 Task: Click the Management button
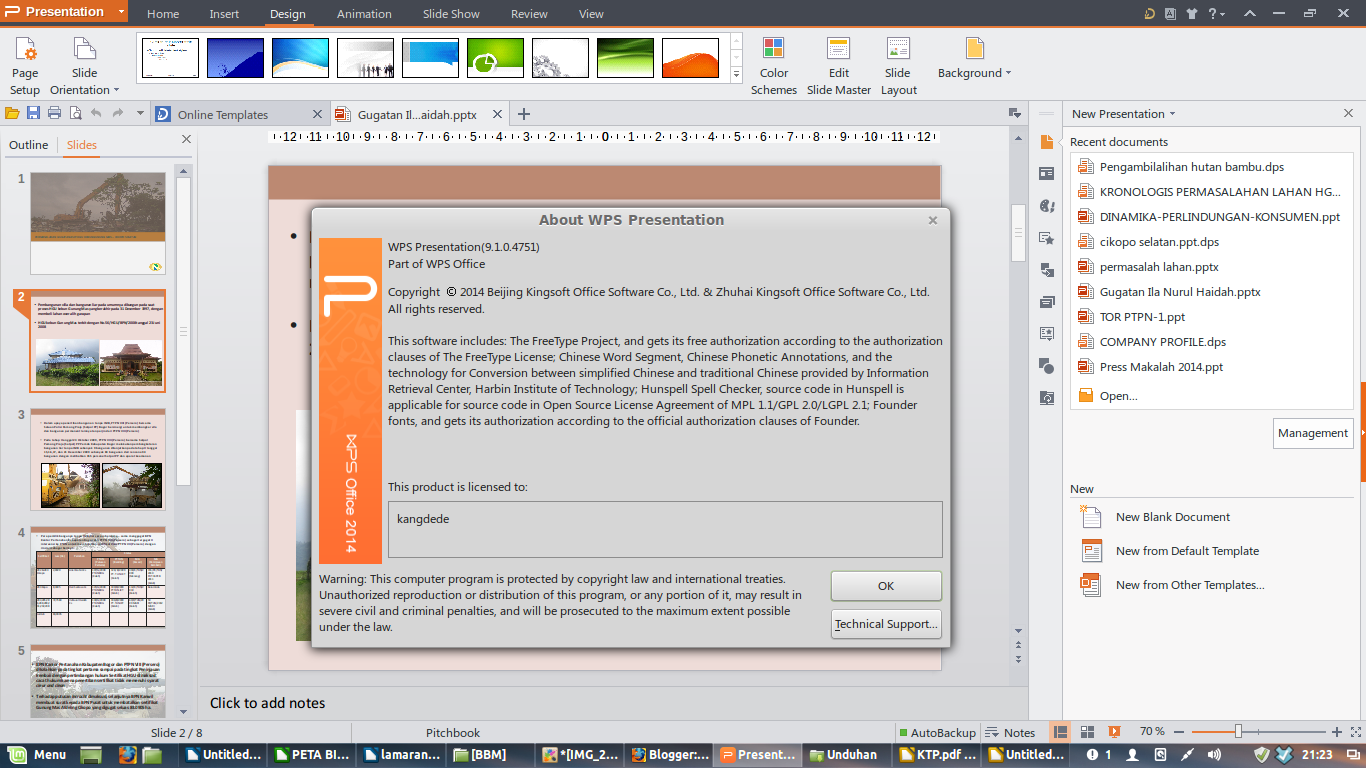click(1313, 433)
